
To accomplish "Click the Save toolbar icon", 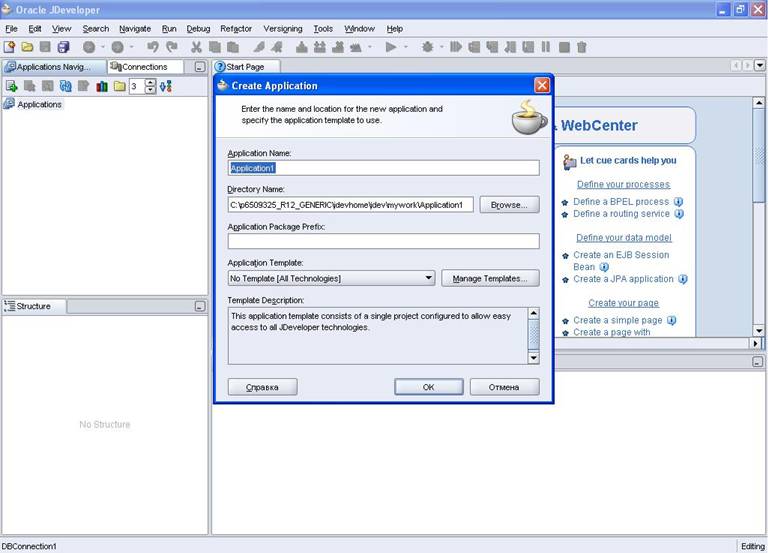I will coord(45,47).
